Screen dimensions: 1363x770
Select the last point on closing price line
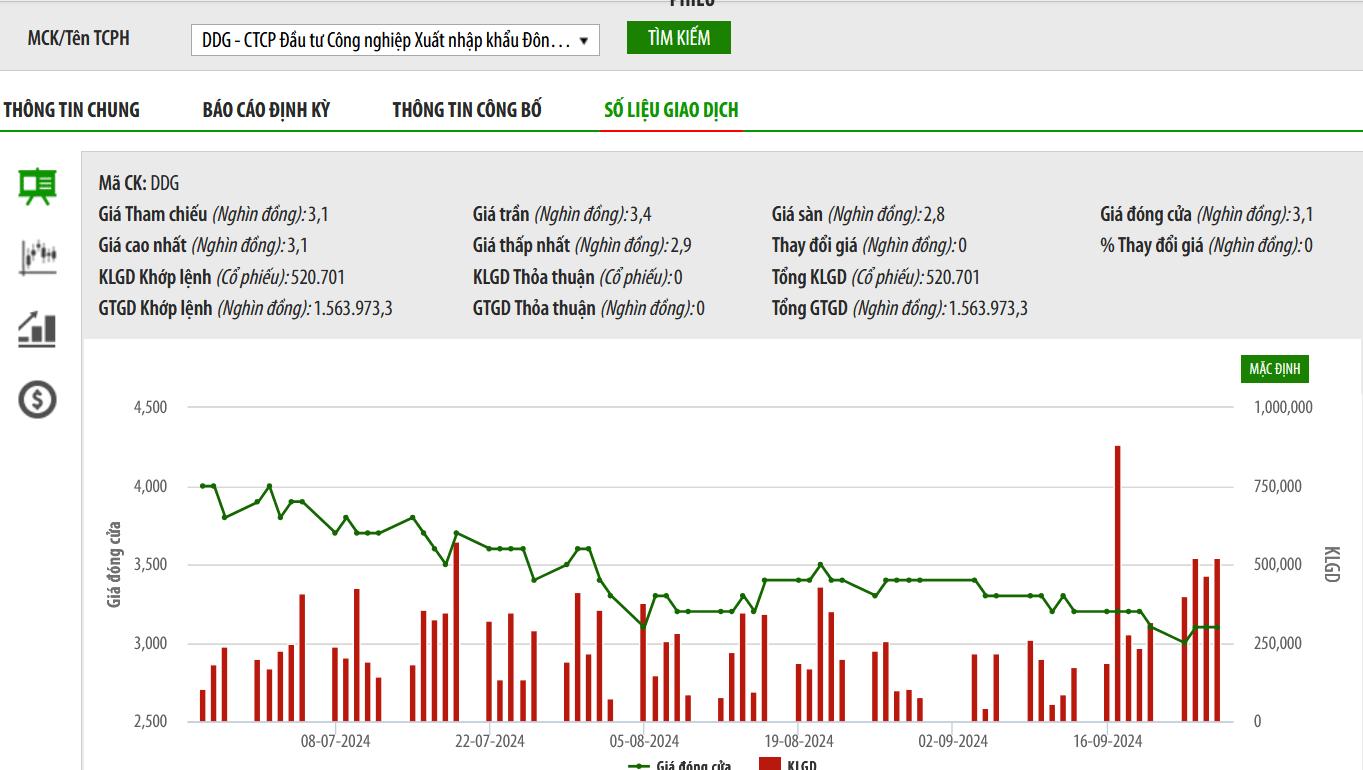pyautogui.click(x=1217, y=627)
